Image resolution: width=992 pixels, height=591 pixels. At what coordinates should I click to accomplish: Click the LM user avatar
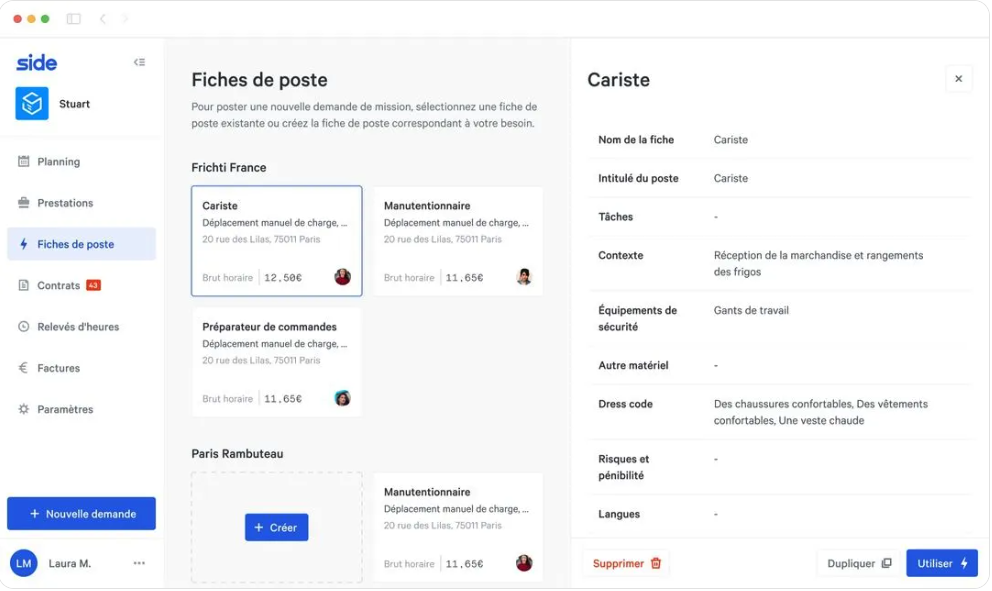[24, 563]
